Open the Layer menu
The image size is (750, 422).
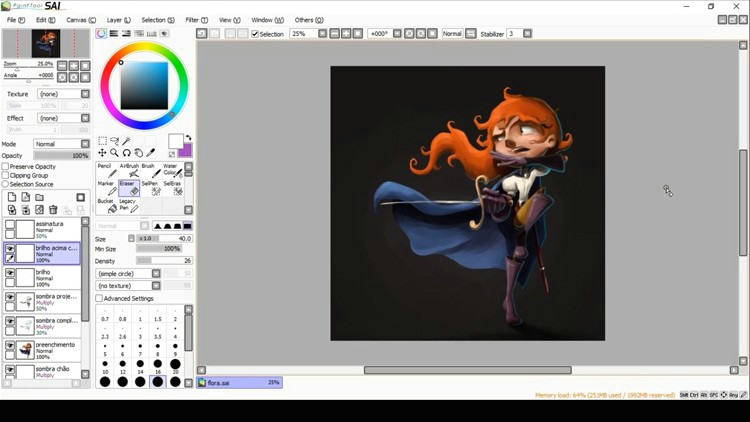click(x=118, y=20)
